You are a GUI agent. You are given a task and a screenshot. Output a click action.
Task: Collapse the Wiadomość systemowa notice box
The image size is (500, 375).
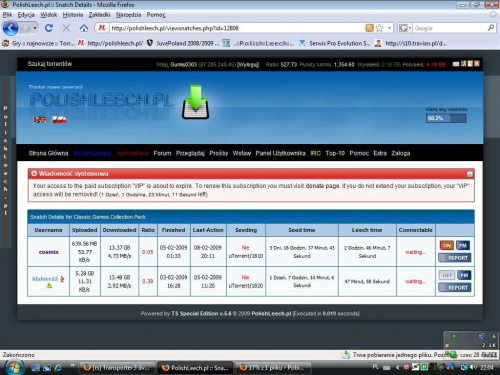(470, 174)
